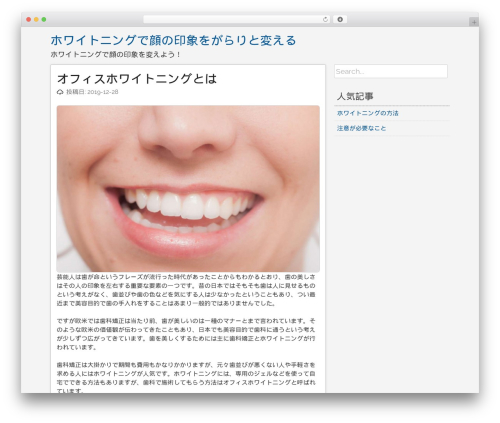Viewport: 500px width, 423px height.
Task: Click the green maximize window dot
Action: pos(44,20)
